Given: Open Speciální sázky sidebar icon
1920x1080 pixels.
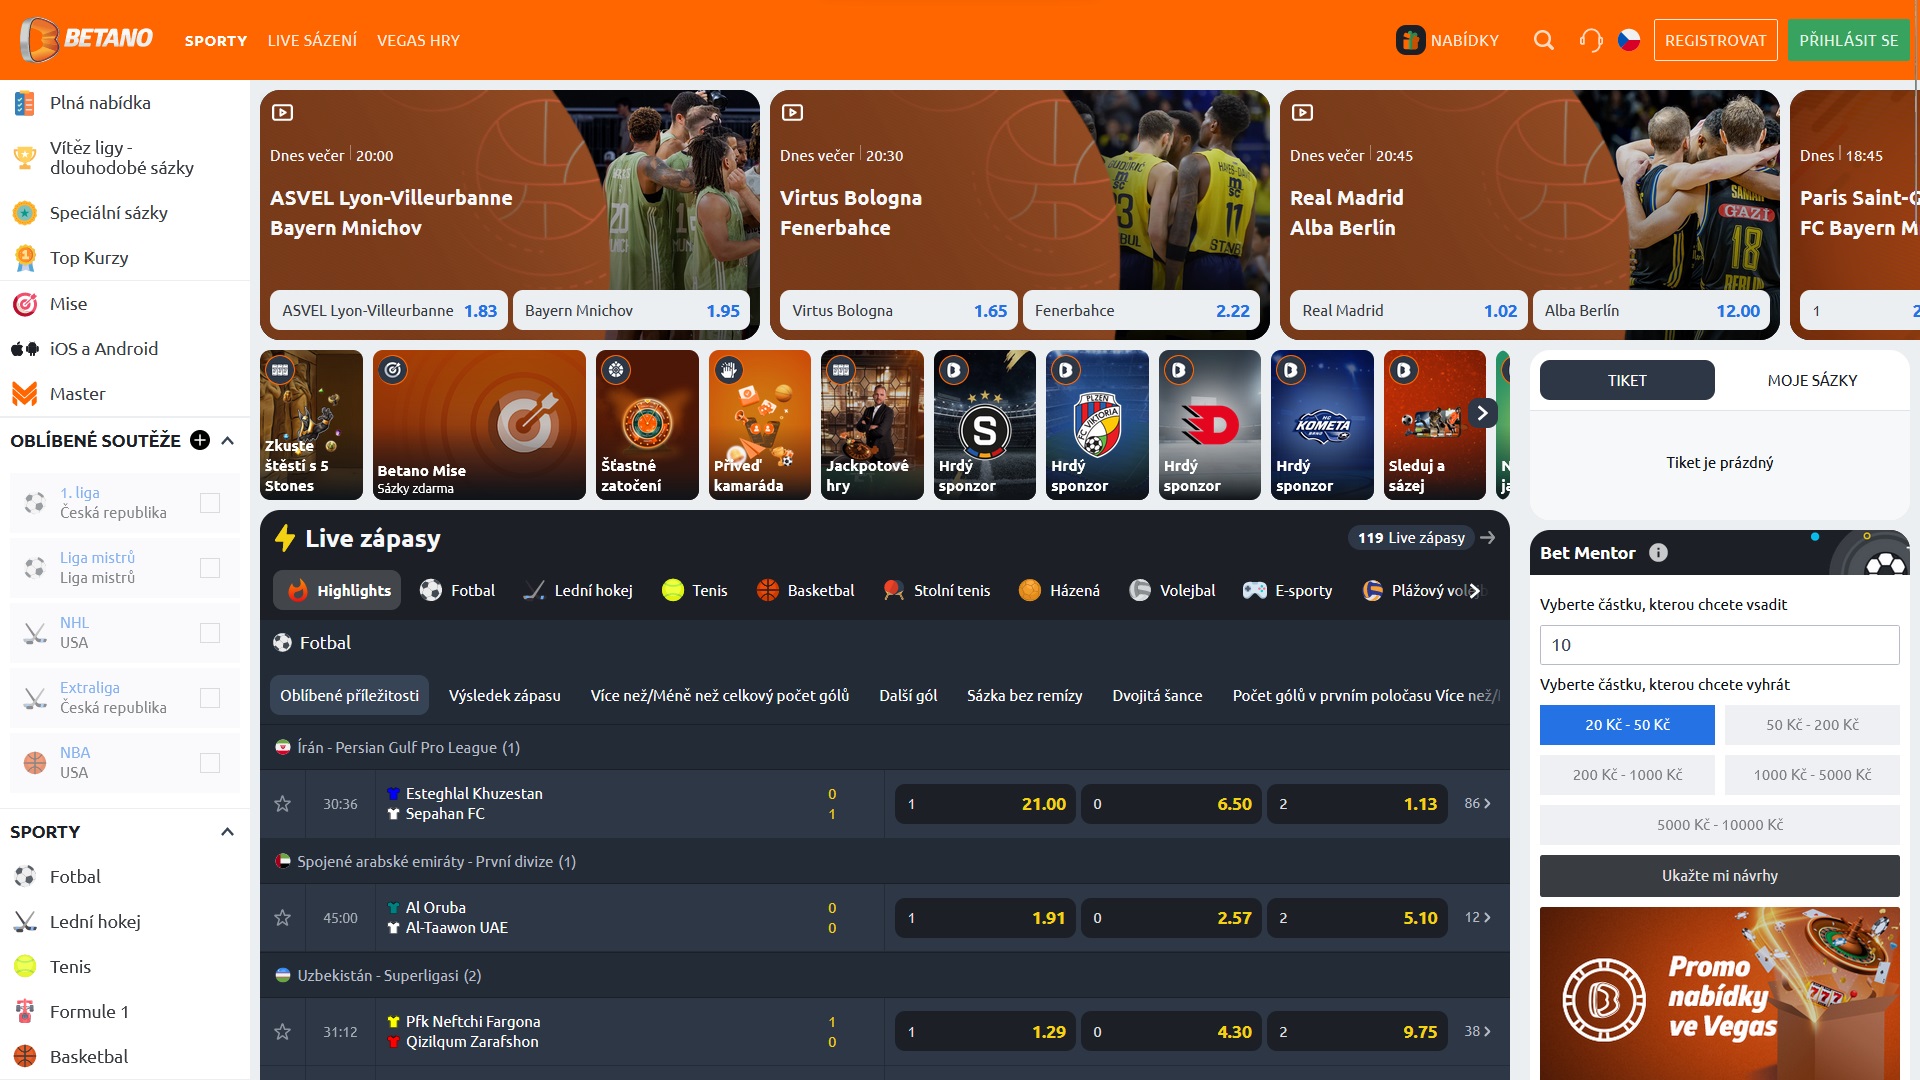Looking at the screenshot, I should (x=25, y=213).
